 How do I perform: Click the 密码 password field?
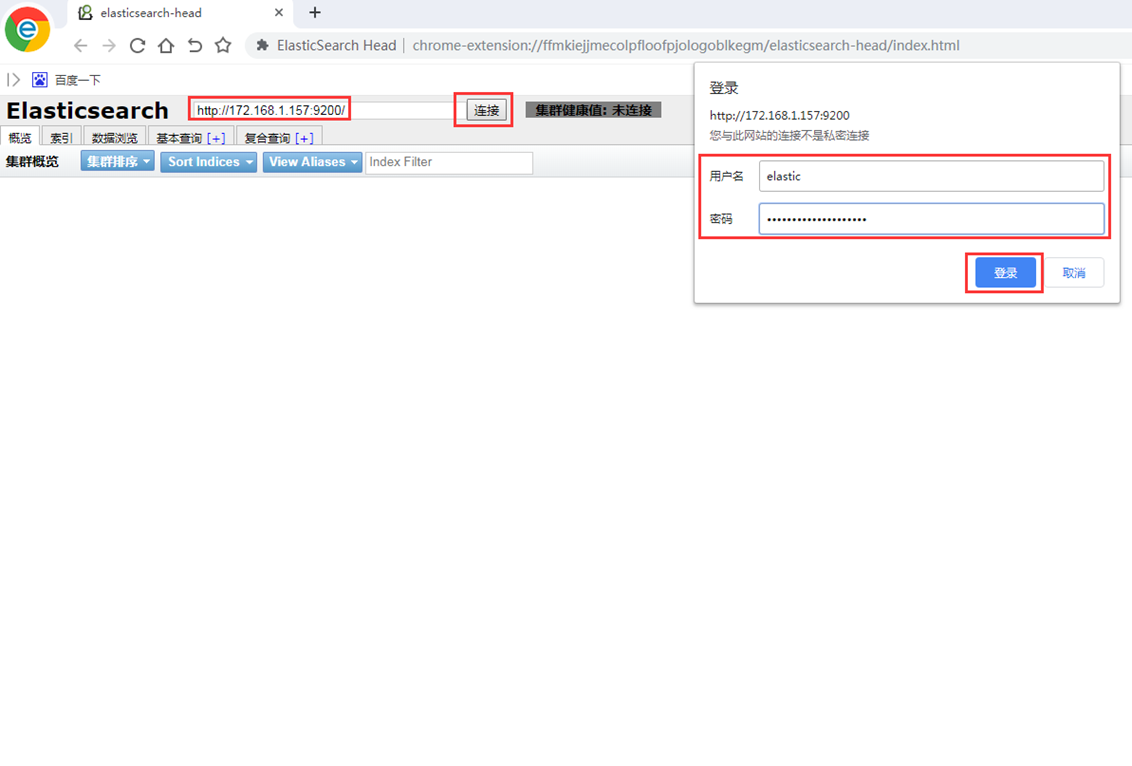[931, 219]
